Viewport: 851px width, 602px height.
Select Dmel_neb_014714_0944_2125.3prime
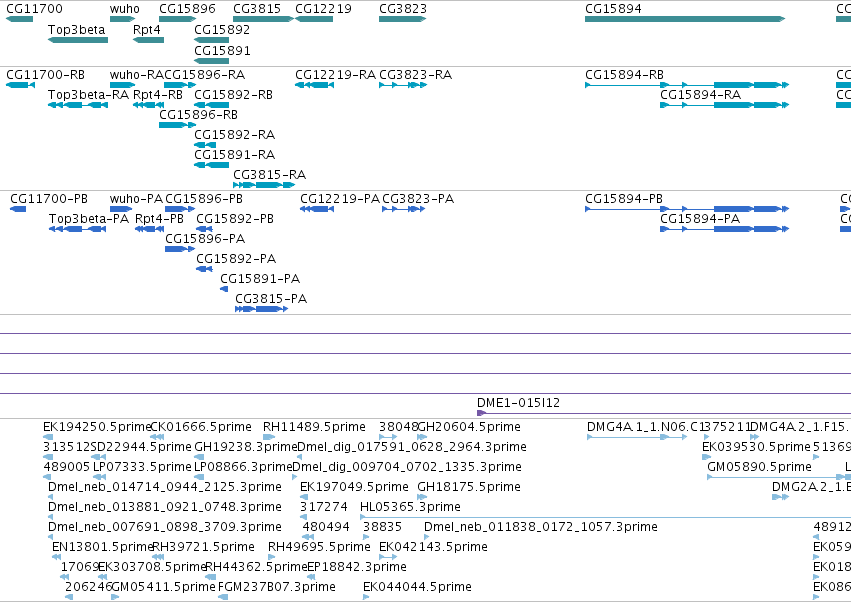(x=165, y=487)
